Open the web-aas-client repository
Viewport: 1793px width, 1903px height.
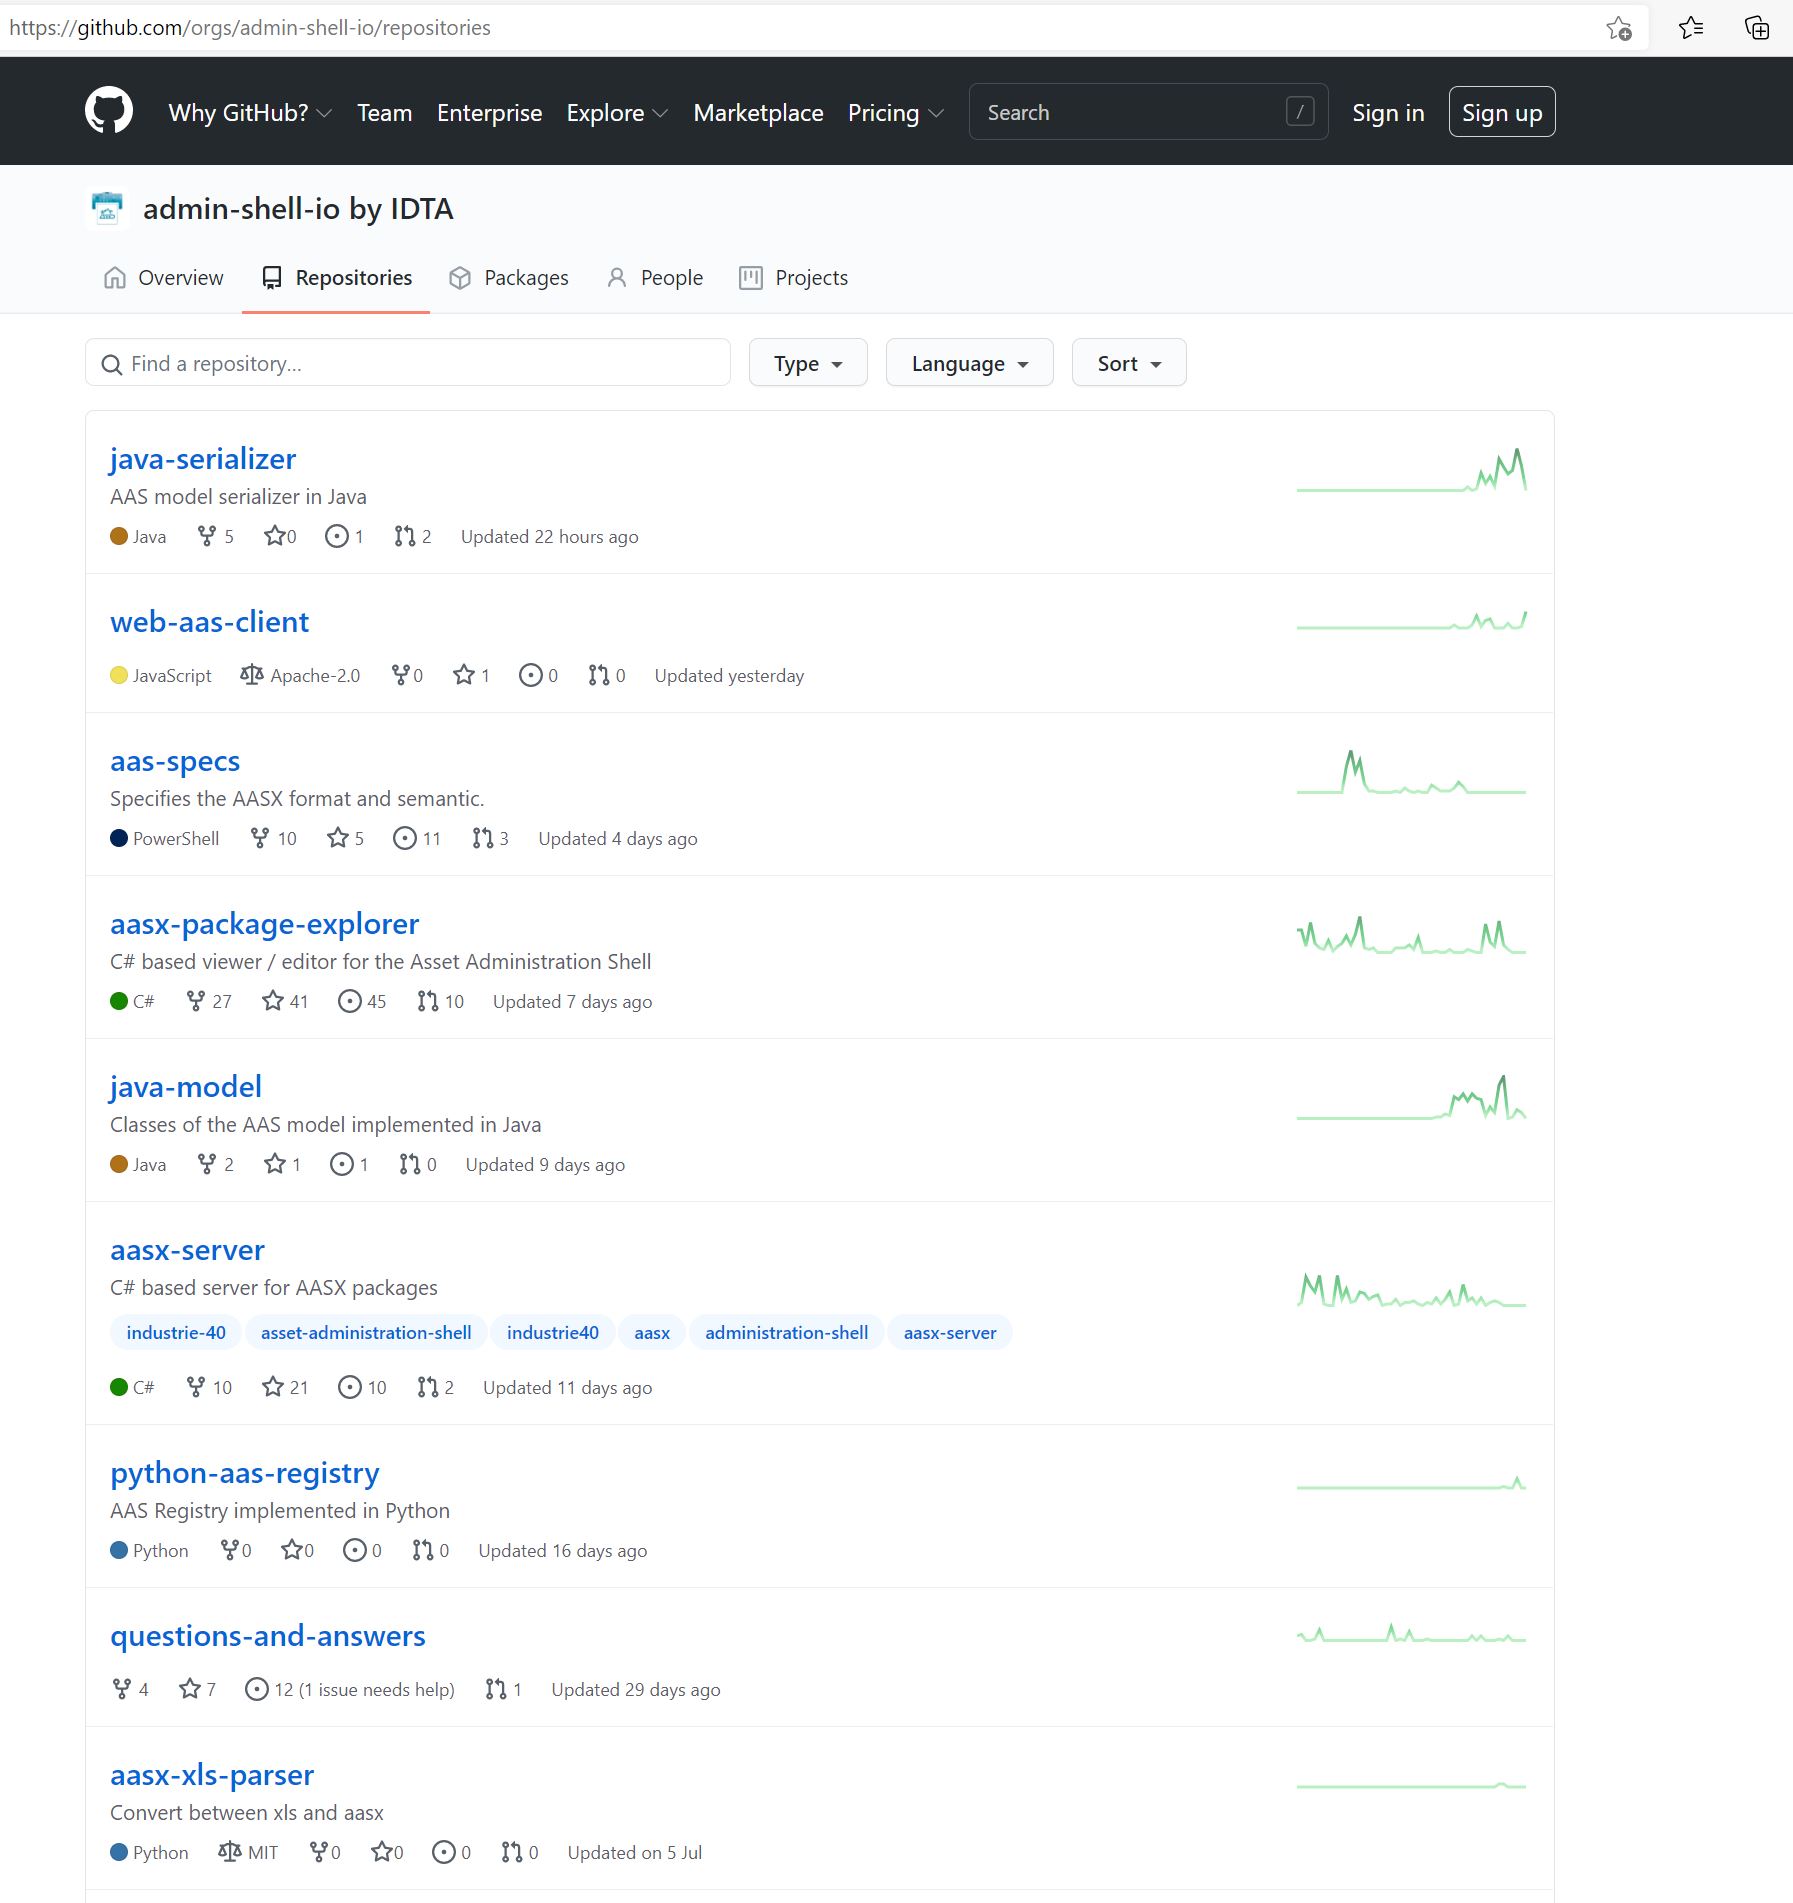(x=210, y=622)
